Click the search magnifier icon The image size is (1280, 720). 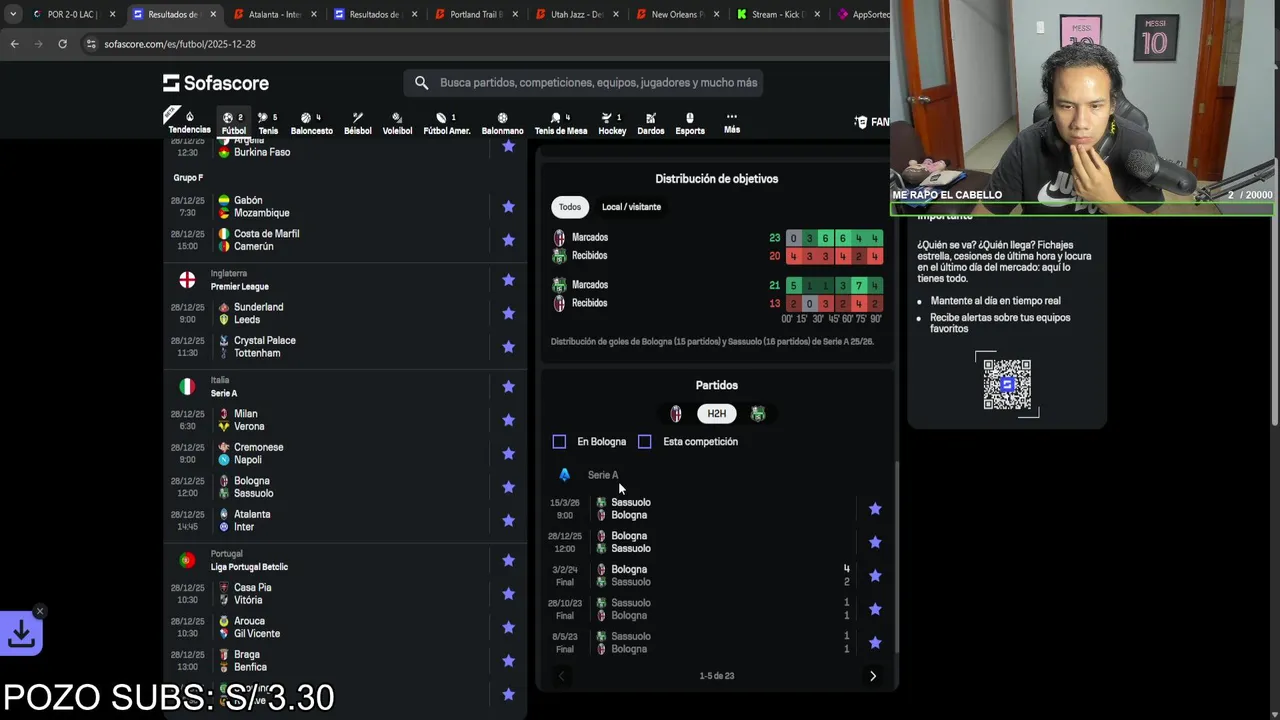[x=421, y=83]
